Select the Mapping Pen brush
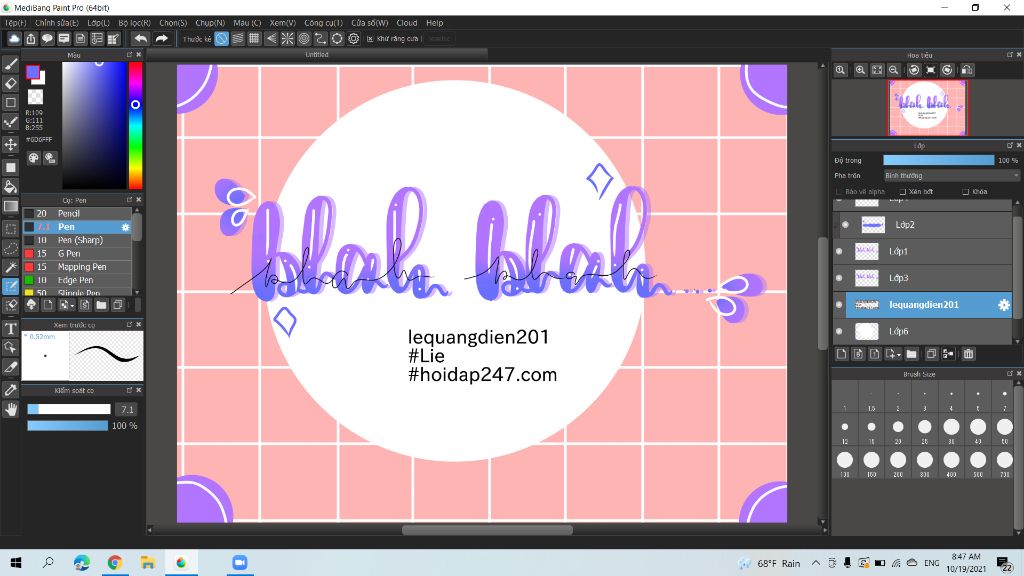Image resolution: width=1024 pixels, height=576 pixels. click(x=77, y=267)
